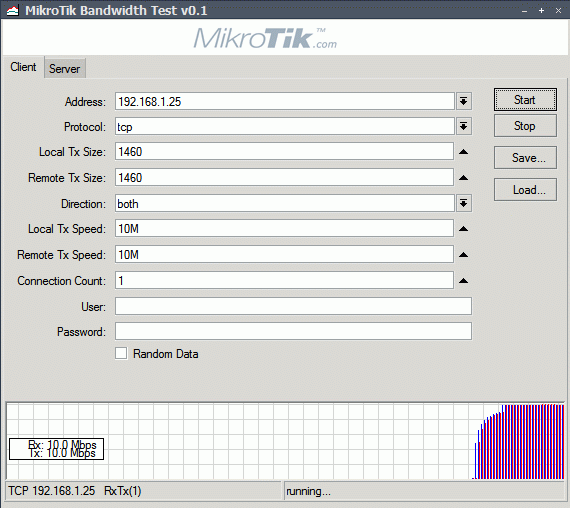Click the Rx/Tx Mbps readout box
Screen dimensions: 570x508
click(56, 449)
